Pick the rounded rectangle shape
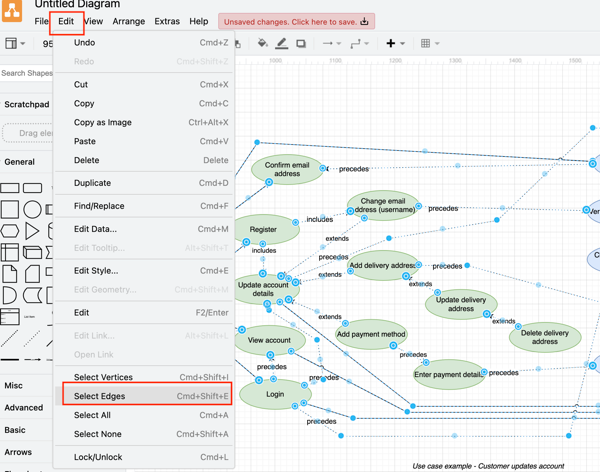The height and width of the screenshot is (472, 600). (x=33, y=188)
